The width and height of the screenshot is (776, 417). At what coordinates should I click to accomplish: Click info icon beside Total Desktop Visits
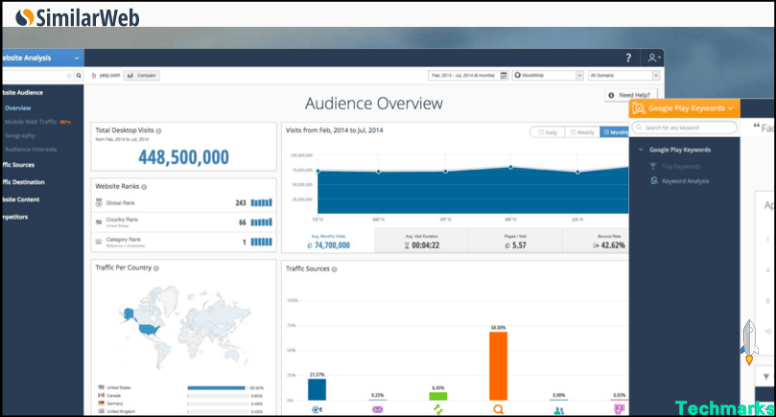(x=160, y=131)
